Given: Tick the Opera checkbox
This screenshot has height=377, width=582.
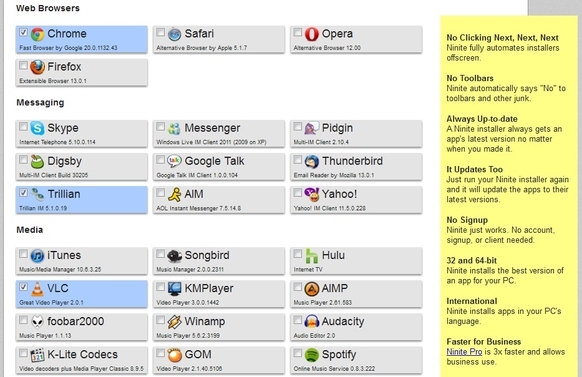Looking at the screenshot, I should [x=298, y=32].
